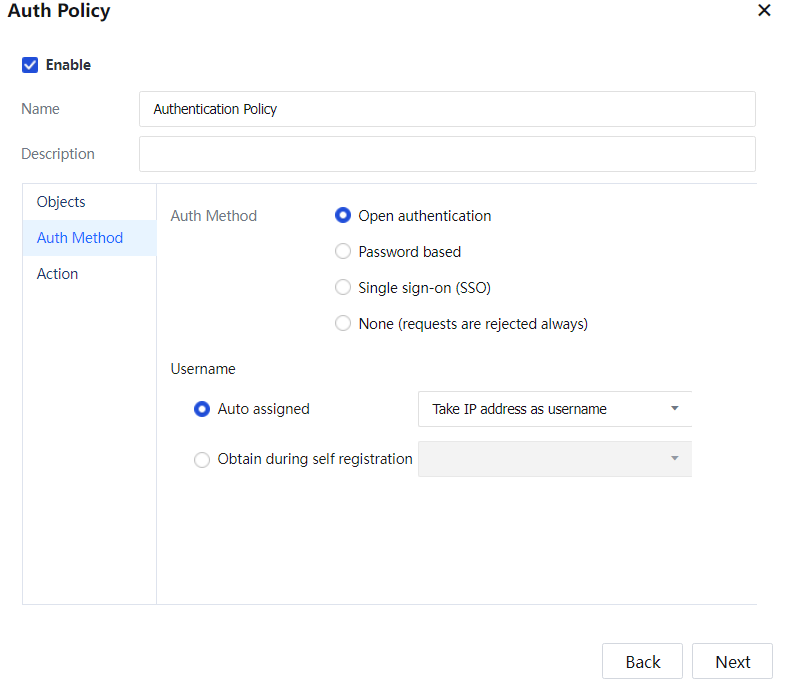Select the Auth Method tab
The width and height of the screenshot is (787, 685).
pos(80,238)
